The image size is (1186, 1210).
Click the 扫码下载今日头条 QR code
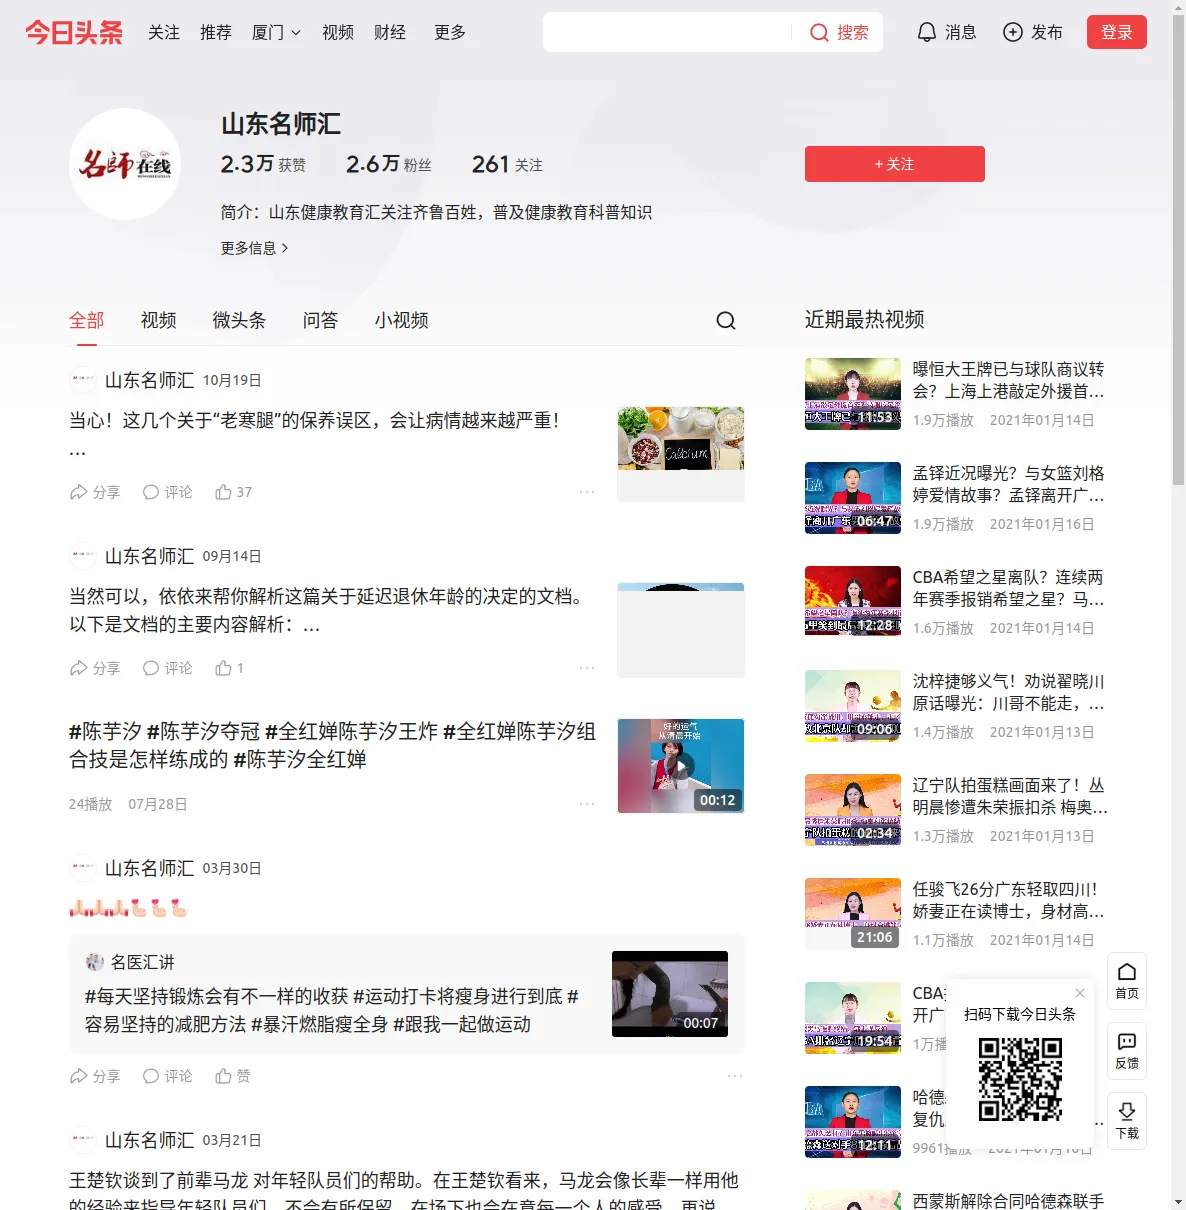pyautogui.click(x=1020, y=1078)
